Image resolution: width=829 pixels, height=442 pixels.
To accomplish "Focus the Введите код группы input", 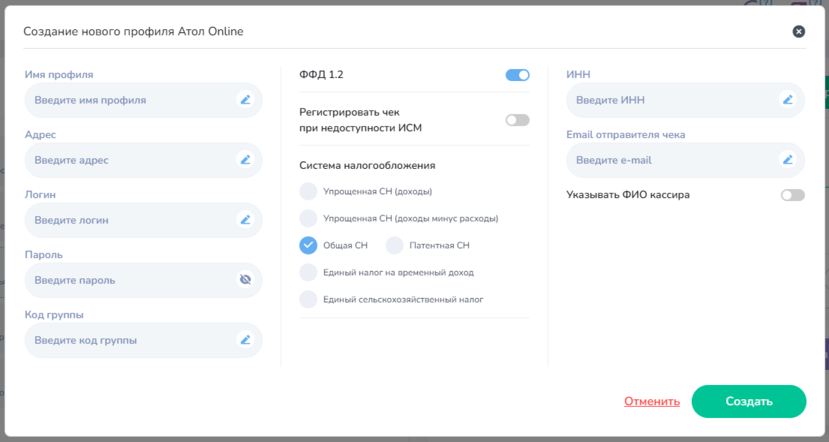I will [x=143, y=340].
